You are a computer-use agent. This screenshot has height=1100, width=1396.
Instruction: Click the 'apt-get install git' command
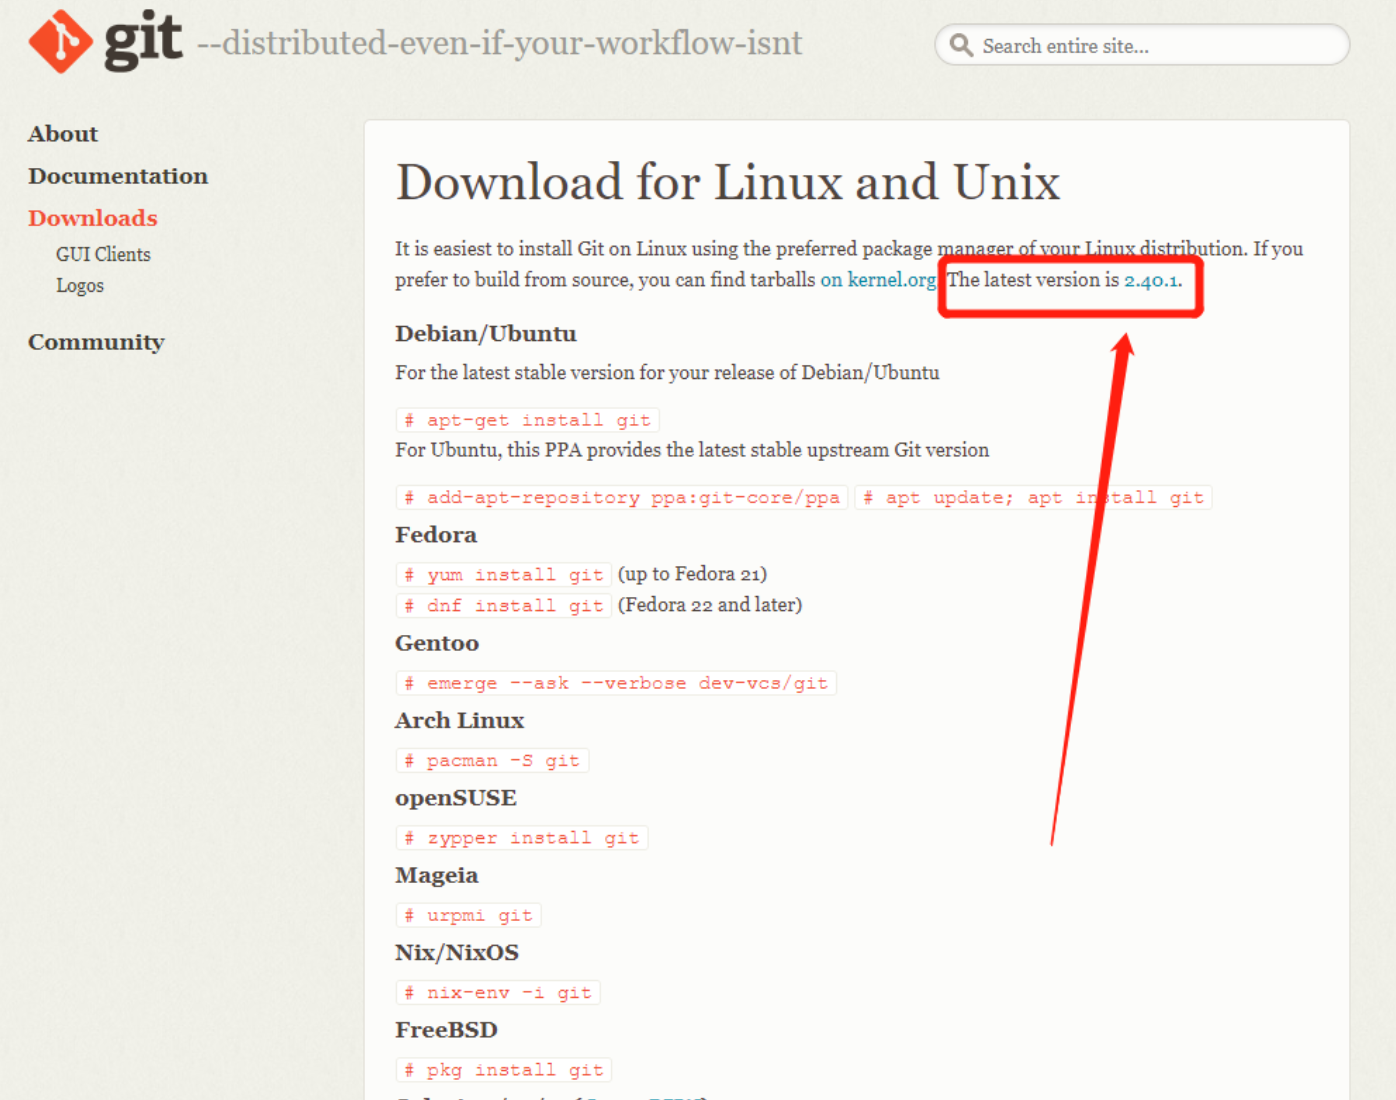click(528, 420)
